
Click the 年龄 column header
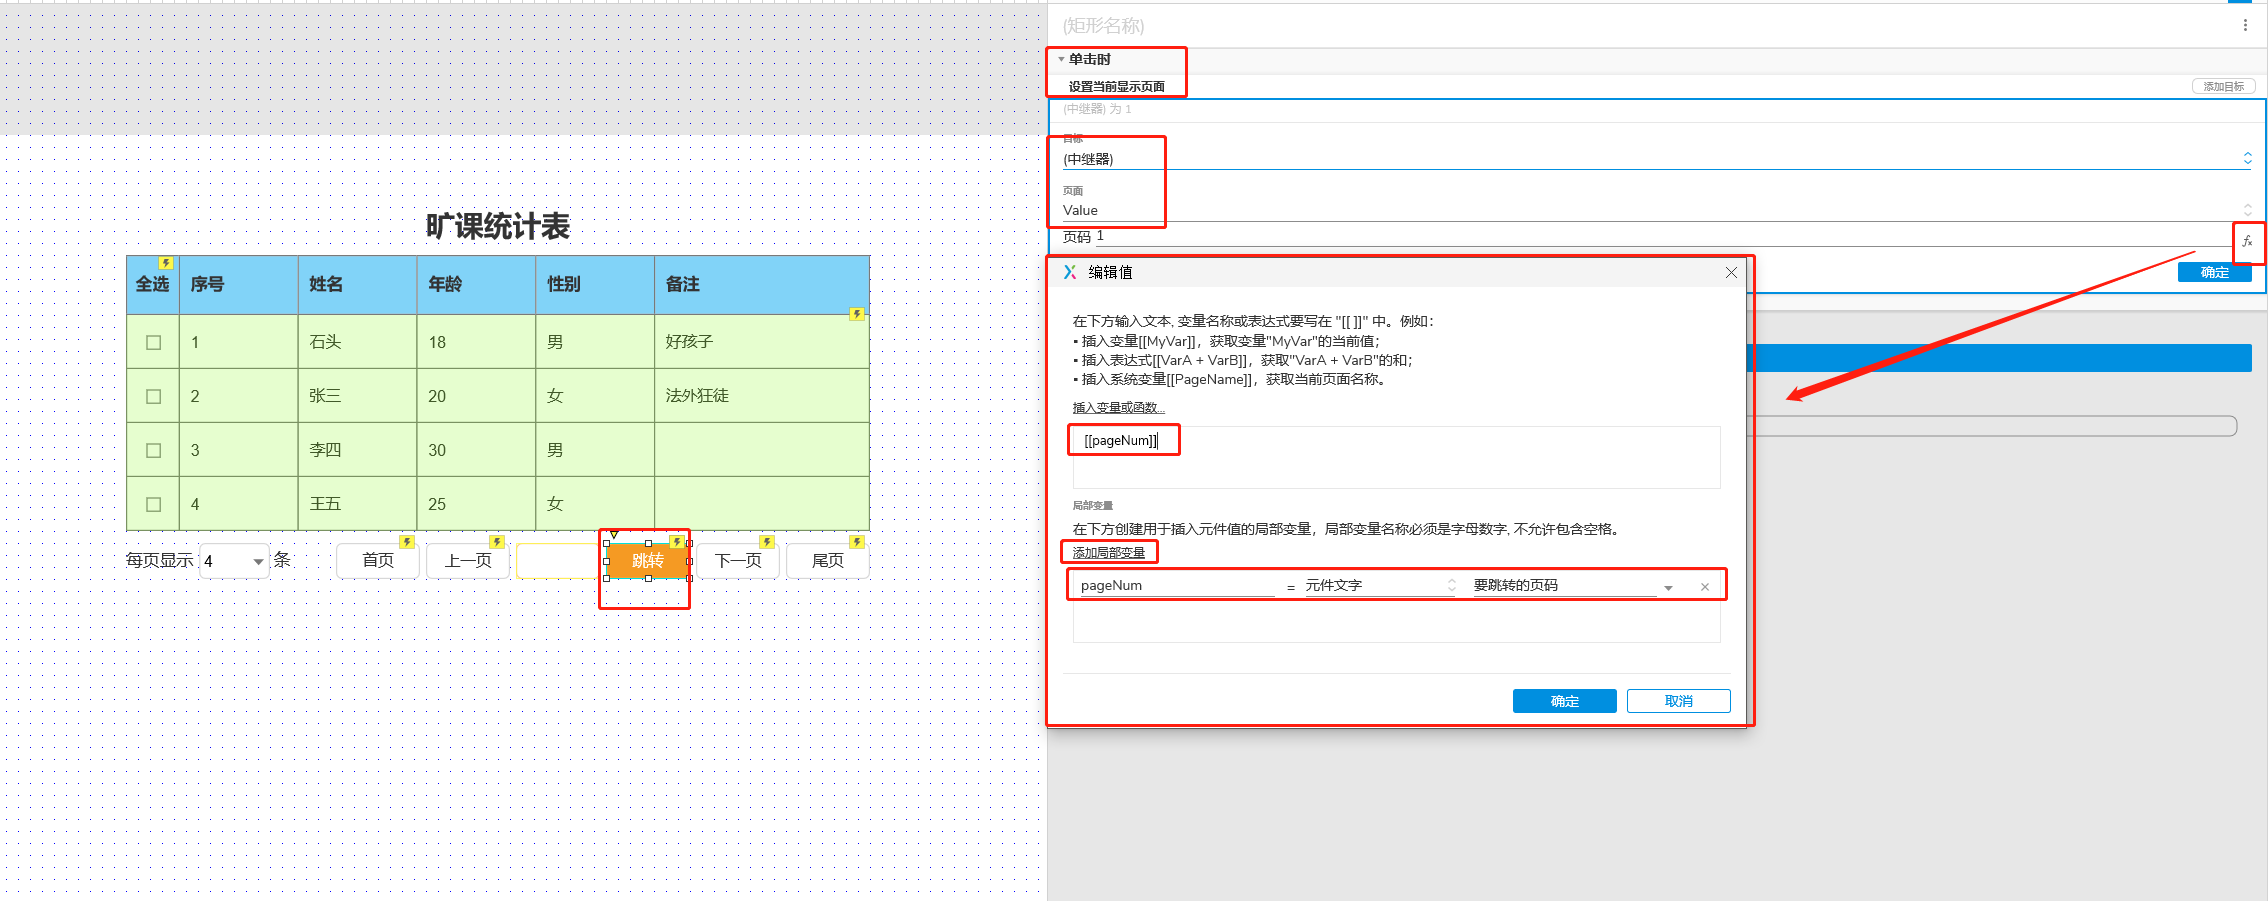point(476,285)
